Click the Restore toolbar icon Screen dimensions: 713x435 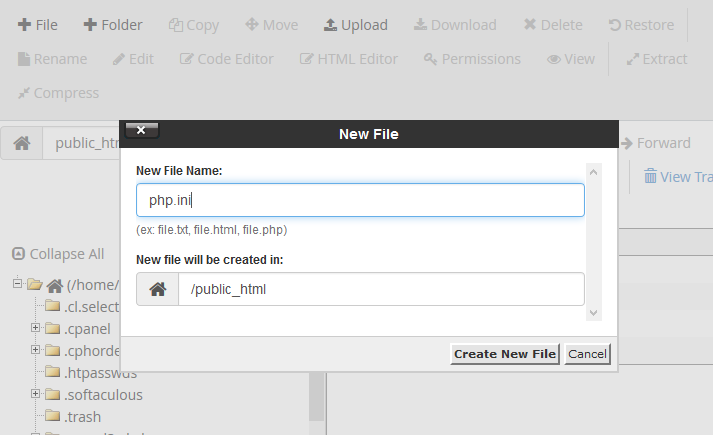coord(641,25)
